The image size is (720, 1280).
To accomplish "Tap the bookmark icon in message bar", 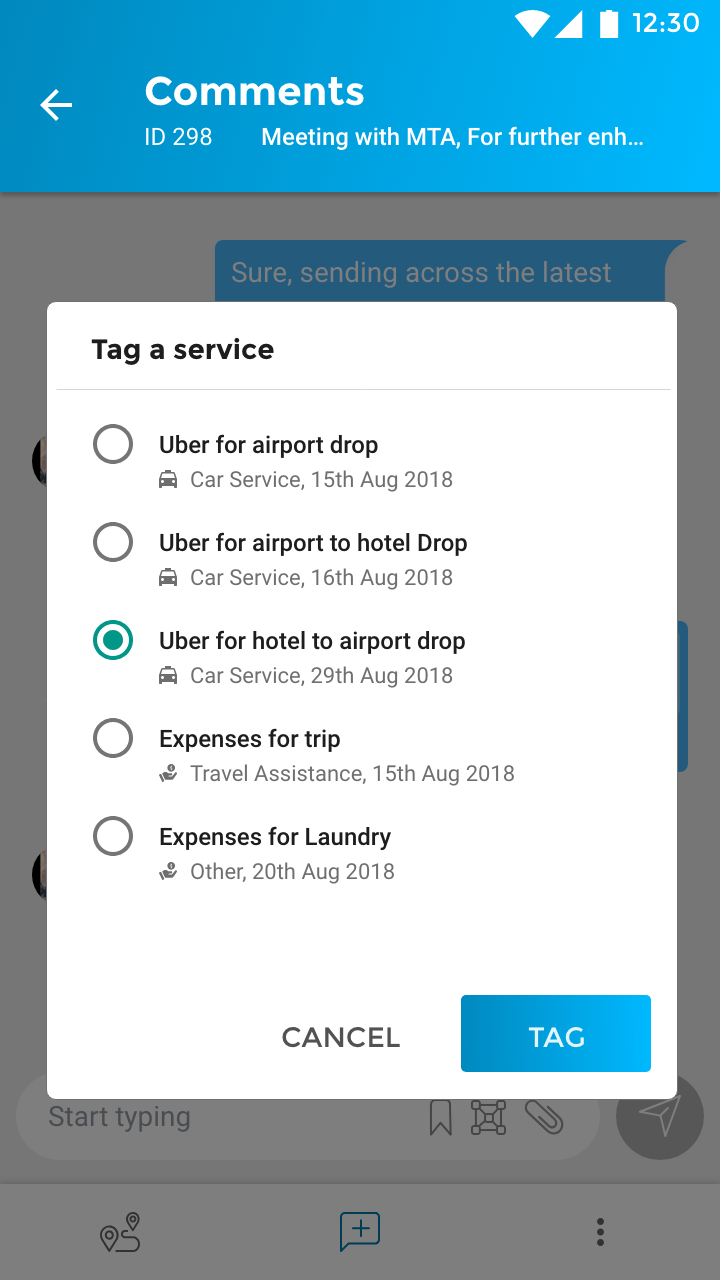I will (440, 1117).
